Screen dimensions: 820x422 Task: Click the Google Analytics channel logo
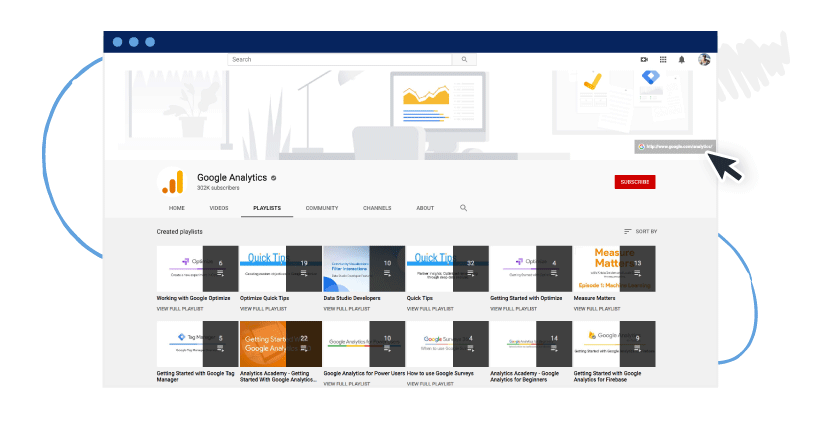(173, 181)
